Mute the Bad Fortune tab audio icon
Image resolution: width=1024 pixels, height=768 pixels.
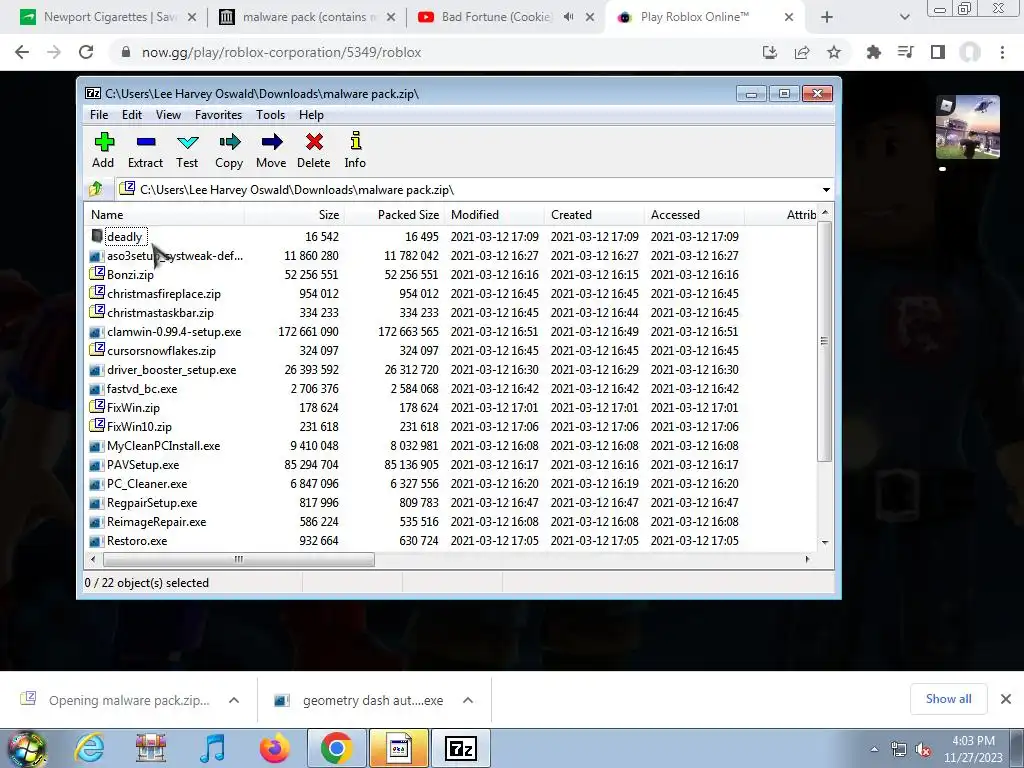(x=569, y=17)
